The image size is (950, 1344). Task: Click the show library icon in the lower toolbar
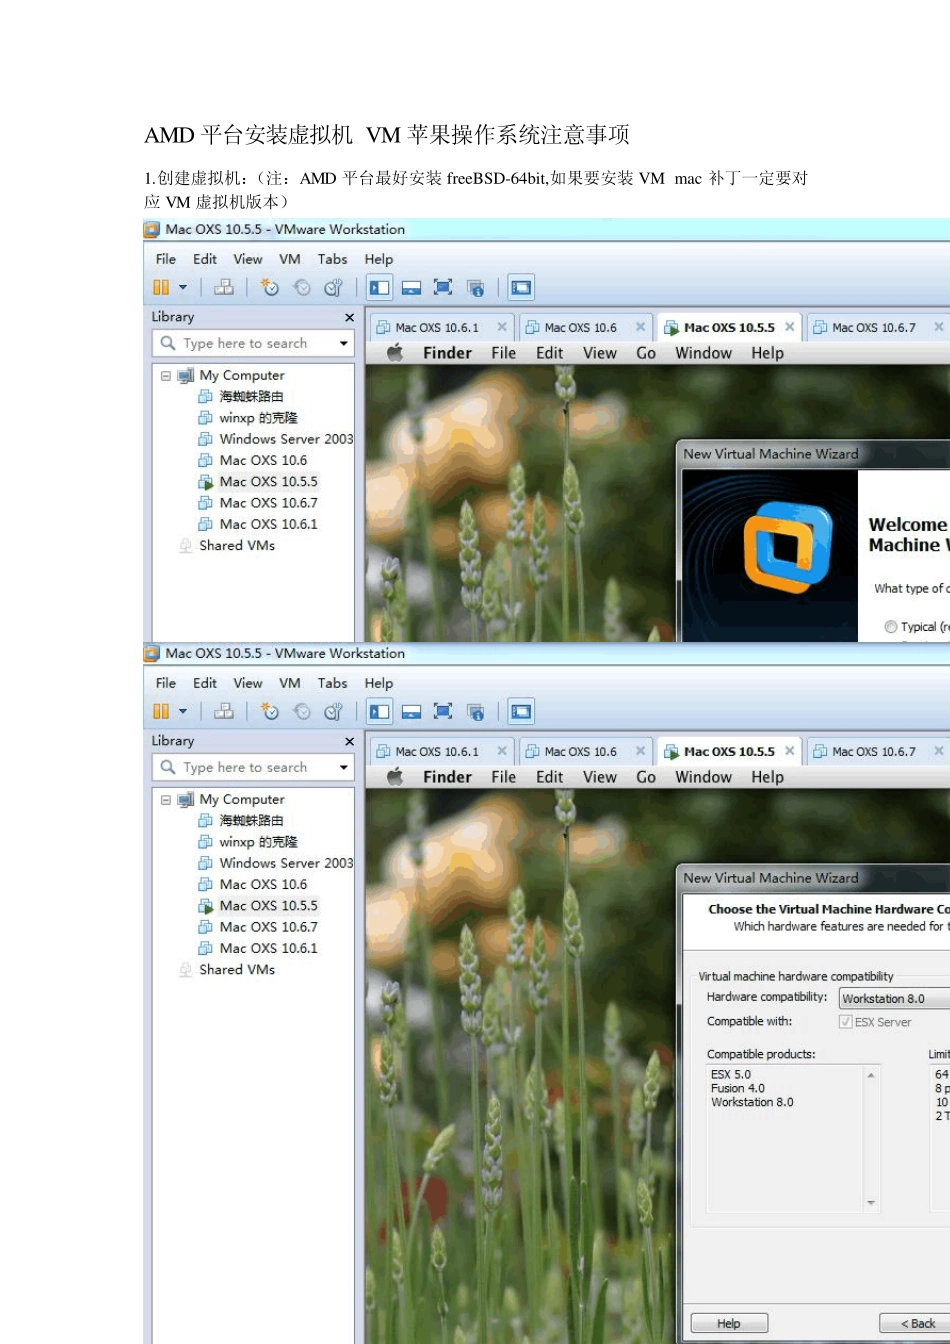click(380, 712)
